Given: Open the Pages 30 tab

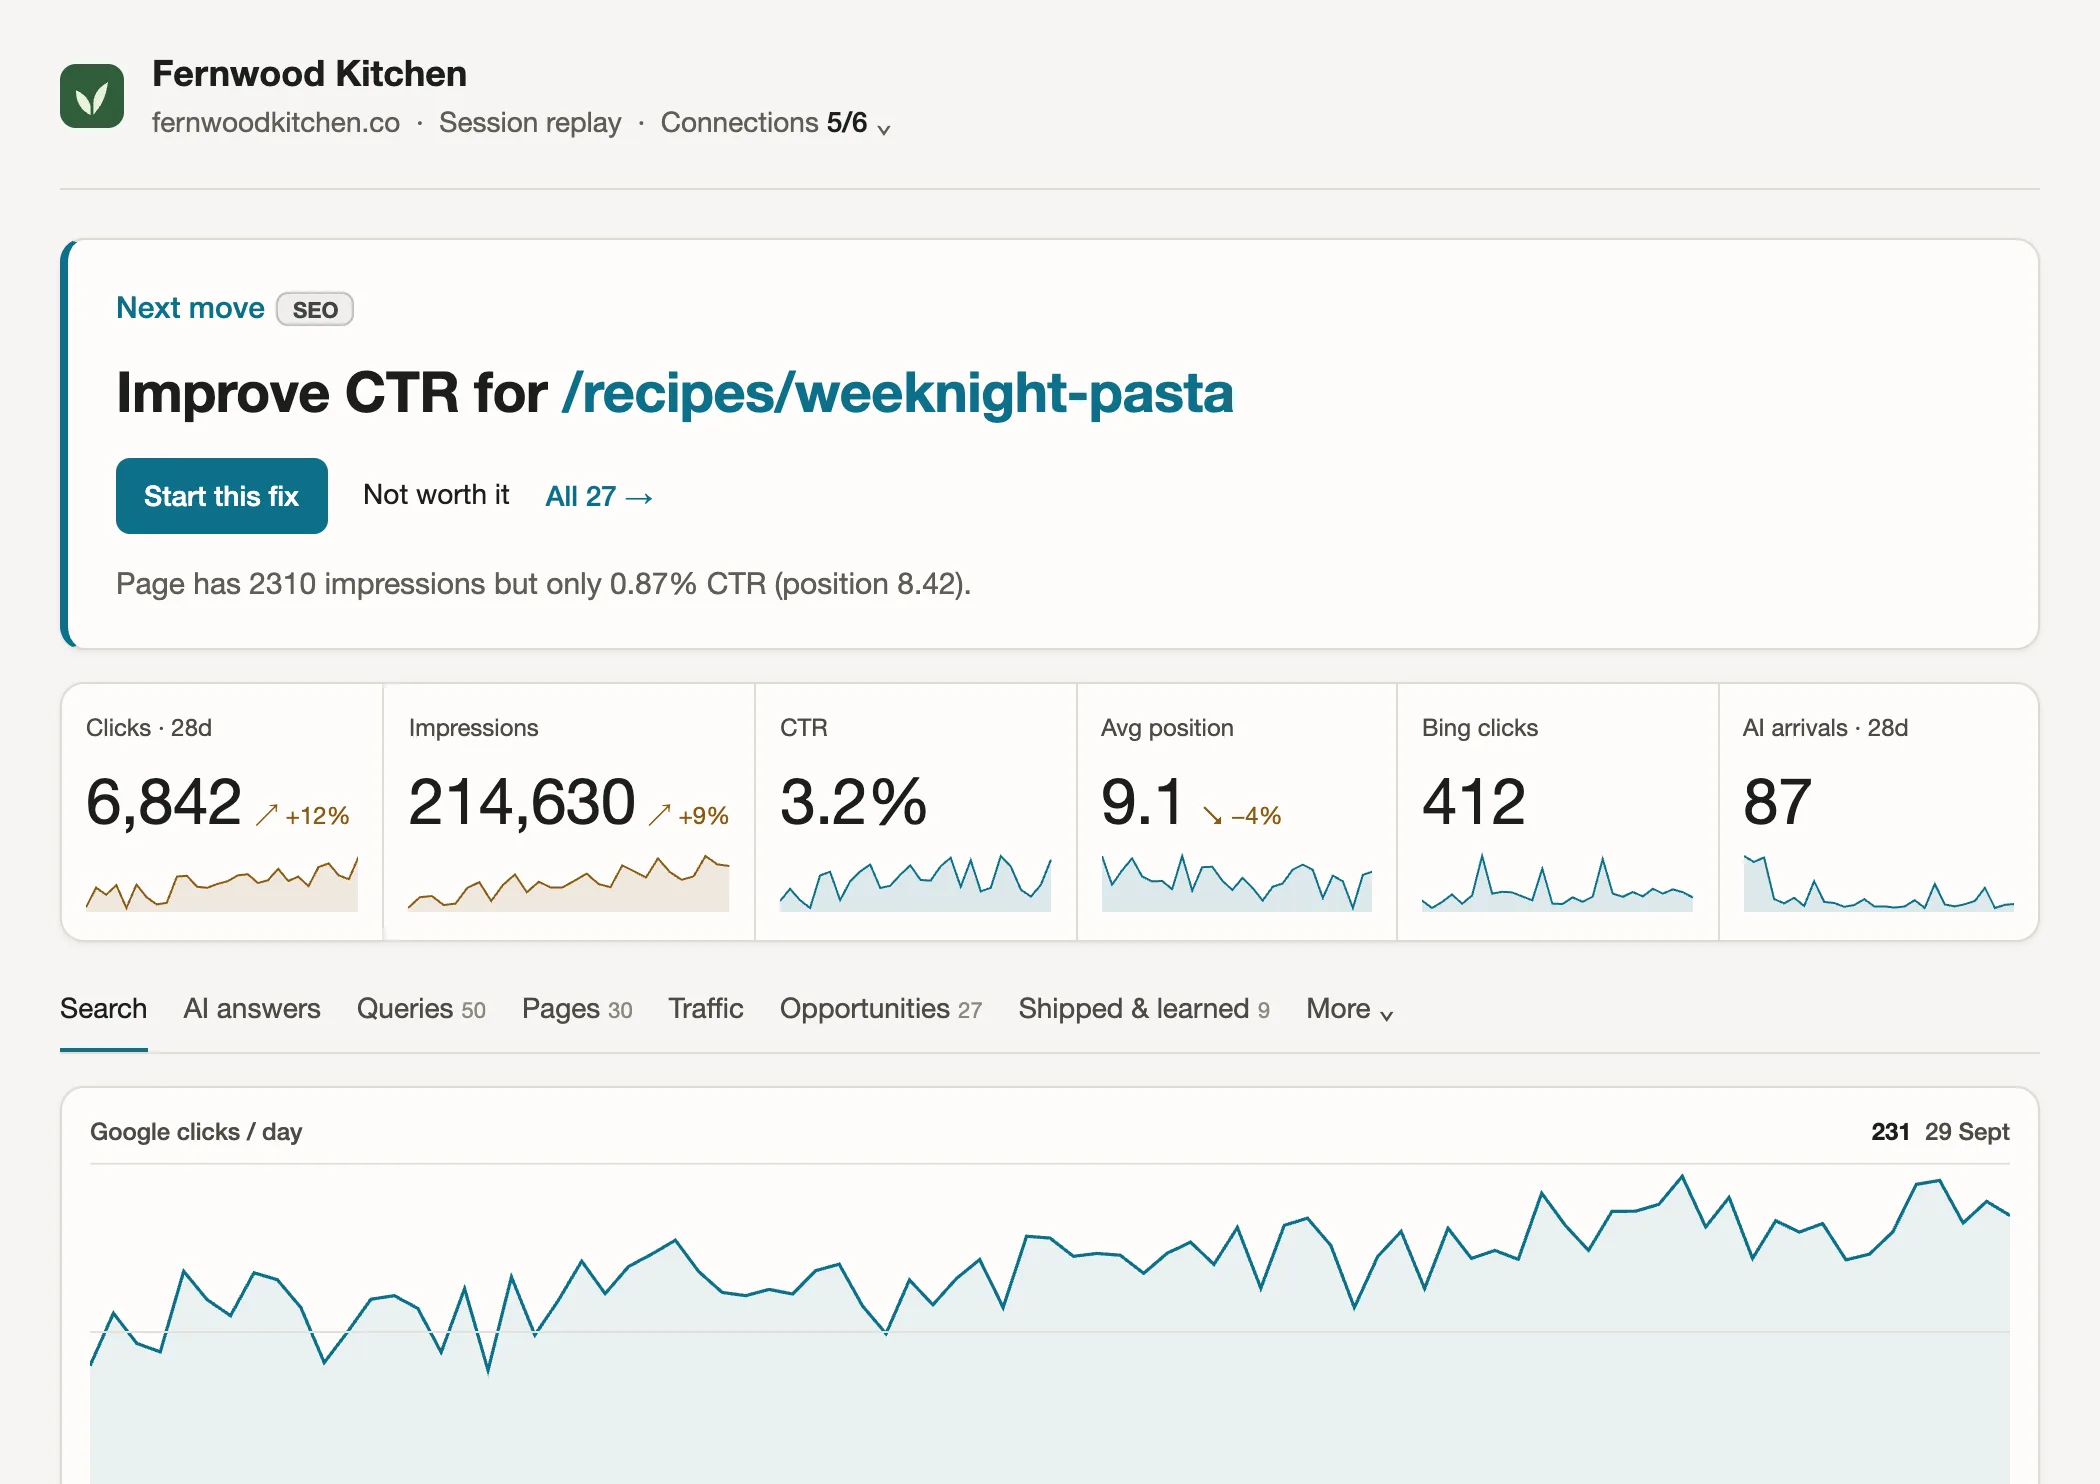Looking at the screenshot, I should pos(577,1009).
